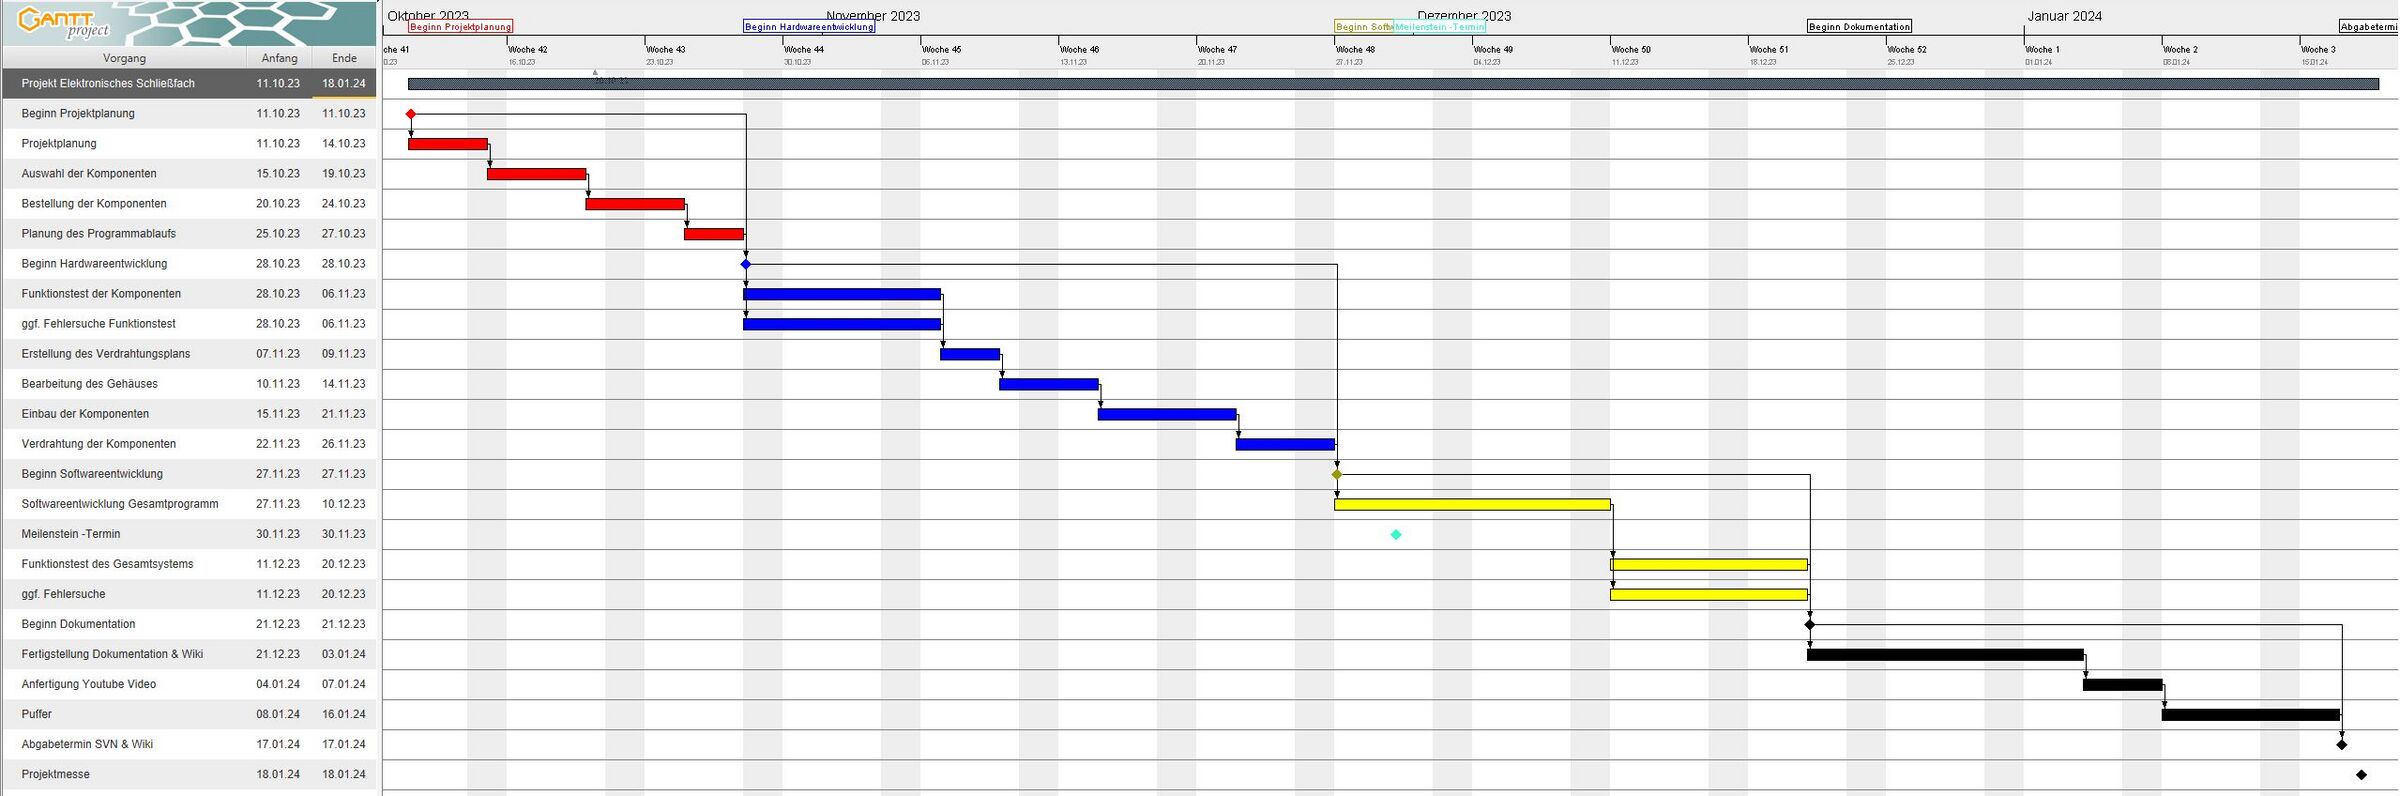The image size is (2400, 796).
Task: Select the Auswahl der Komponenten task row
Action: [89, 174]
